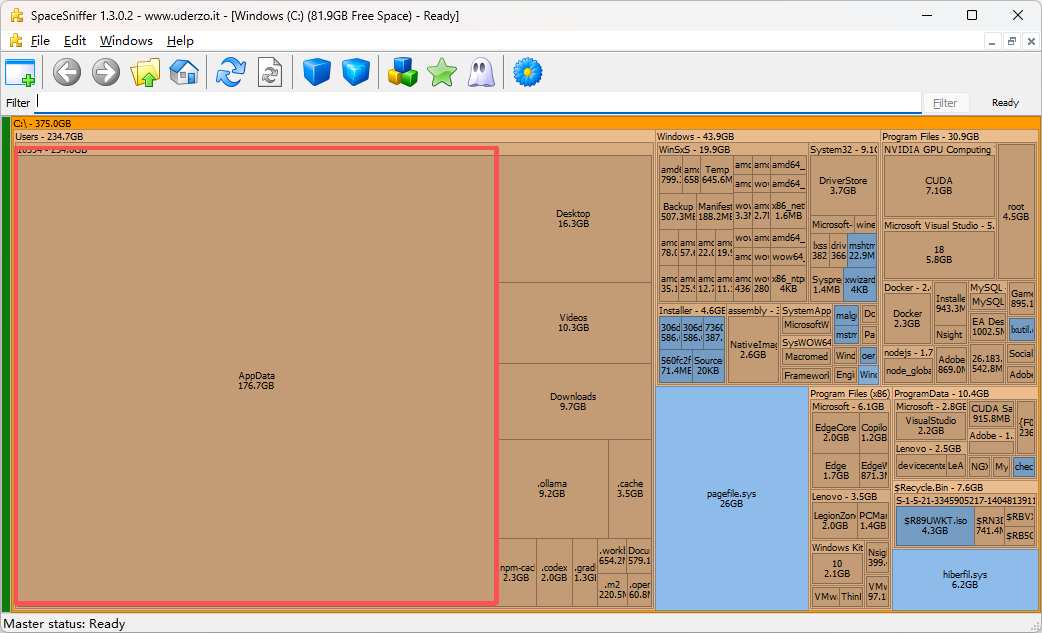Select the Backup 507.3MB block

pos(678,211)
